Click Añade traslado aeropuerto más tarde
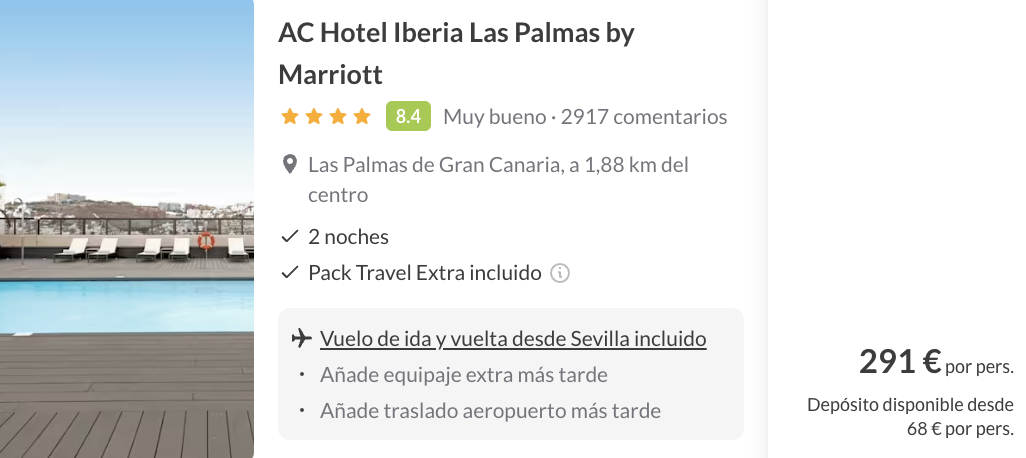 [490, 411]
